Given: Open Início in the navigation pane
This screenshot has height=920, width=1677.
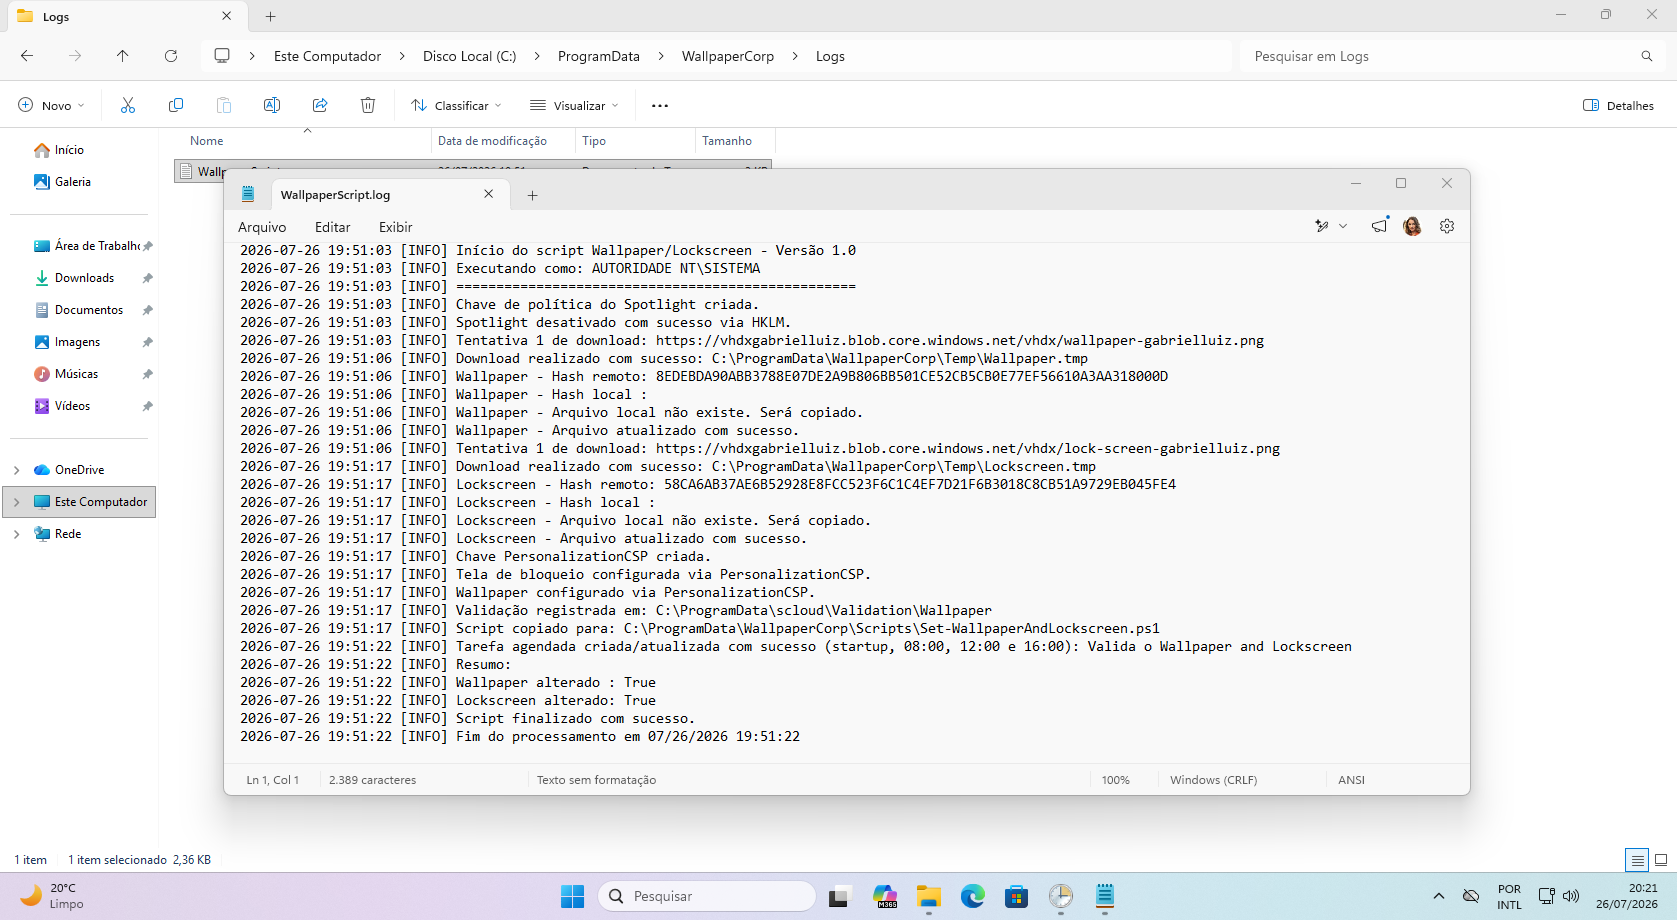Looking at the screenshot, I should (x=69, y=150).
